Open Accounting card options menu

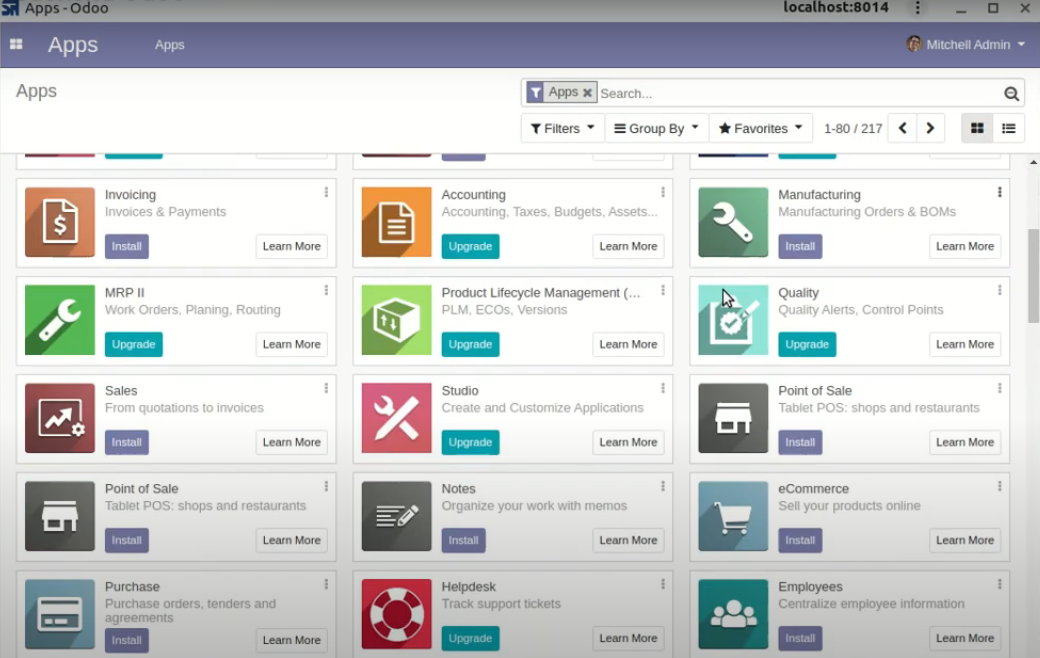coord(663,192)
